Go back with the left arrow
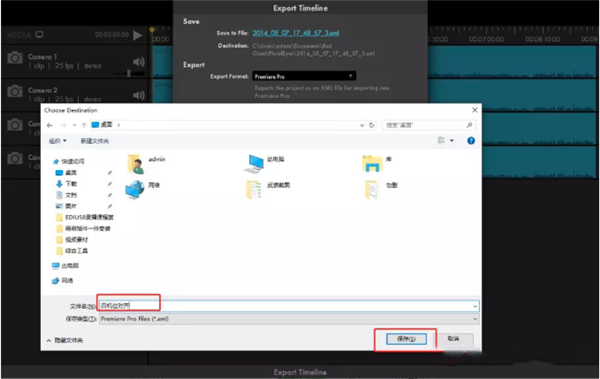 pyautogui.click(x=50, y=125)
